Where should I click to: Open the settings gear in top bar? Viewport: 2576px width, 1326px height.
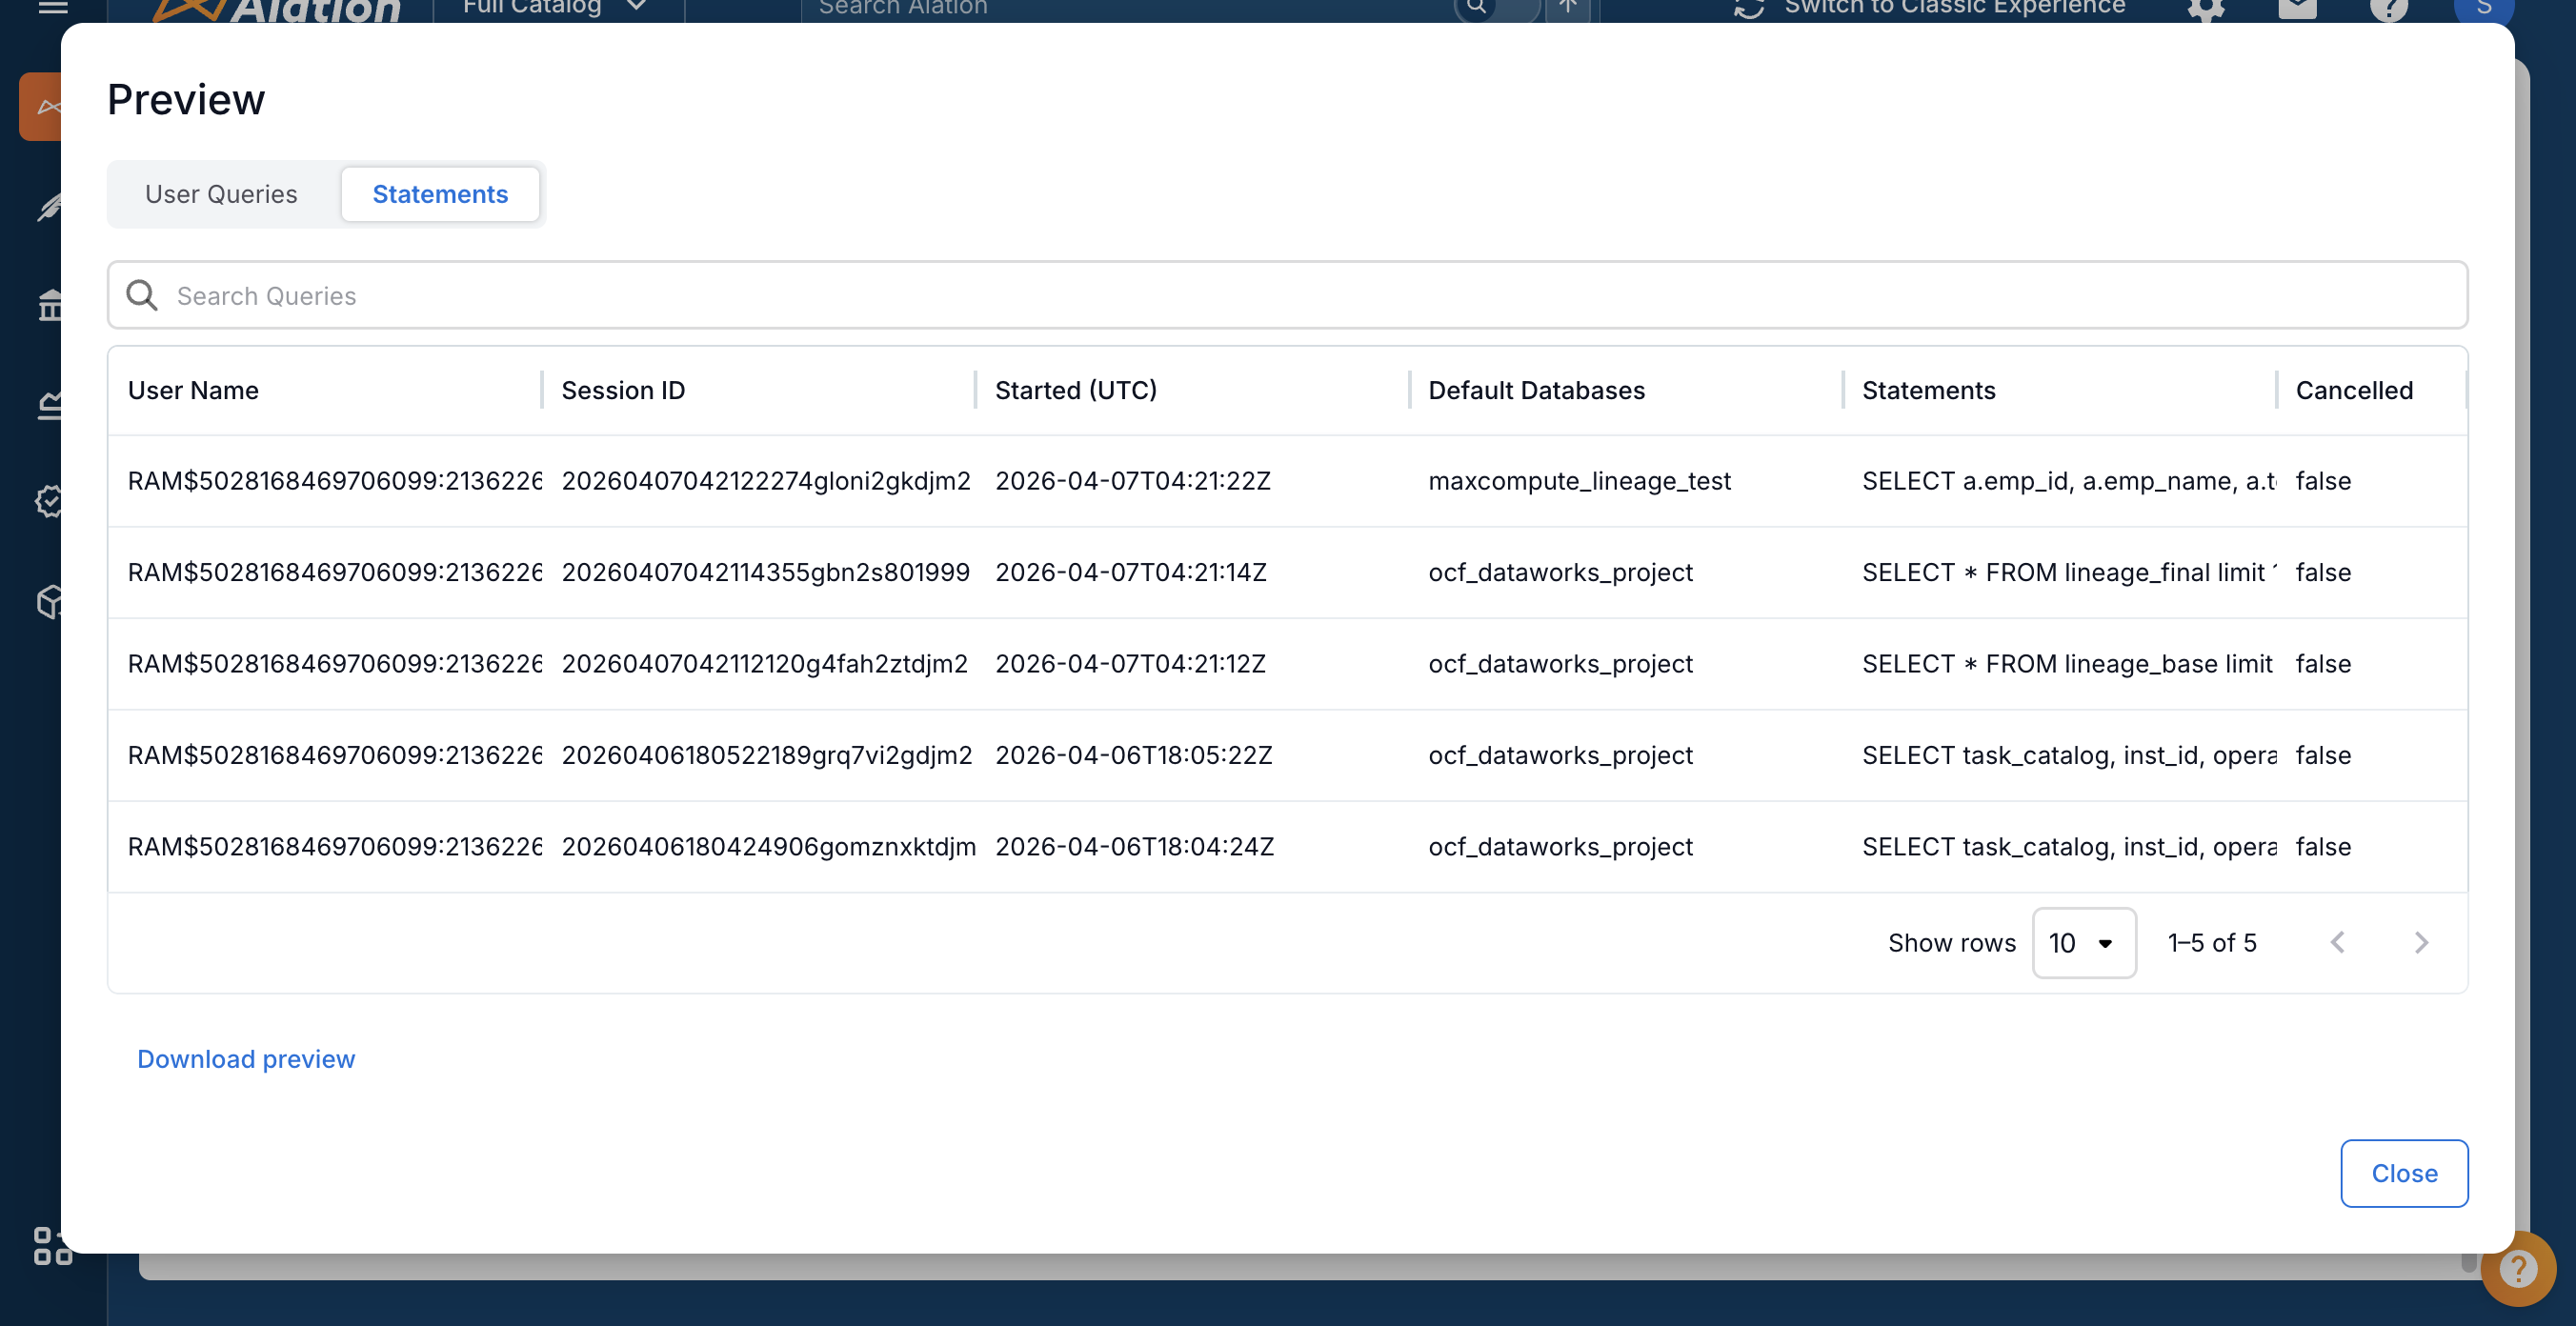[x=2207, y=10]
